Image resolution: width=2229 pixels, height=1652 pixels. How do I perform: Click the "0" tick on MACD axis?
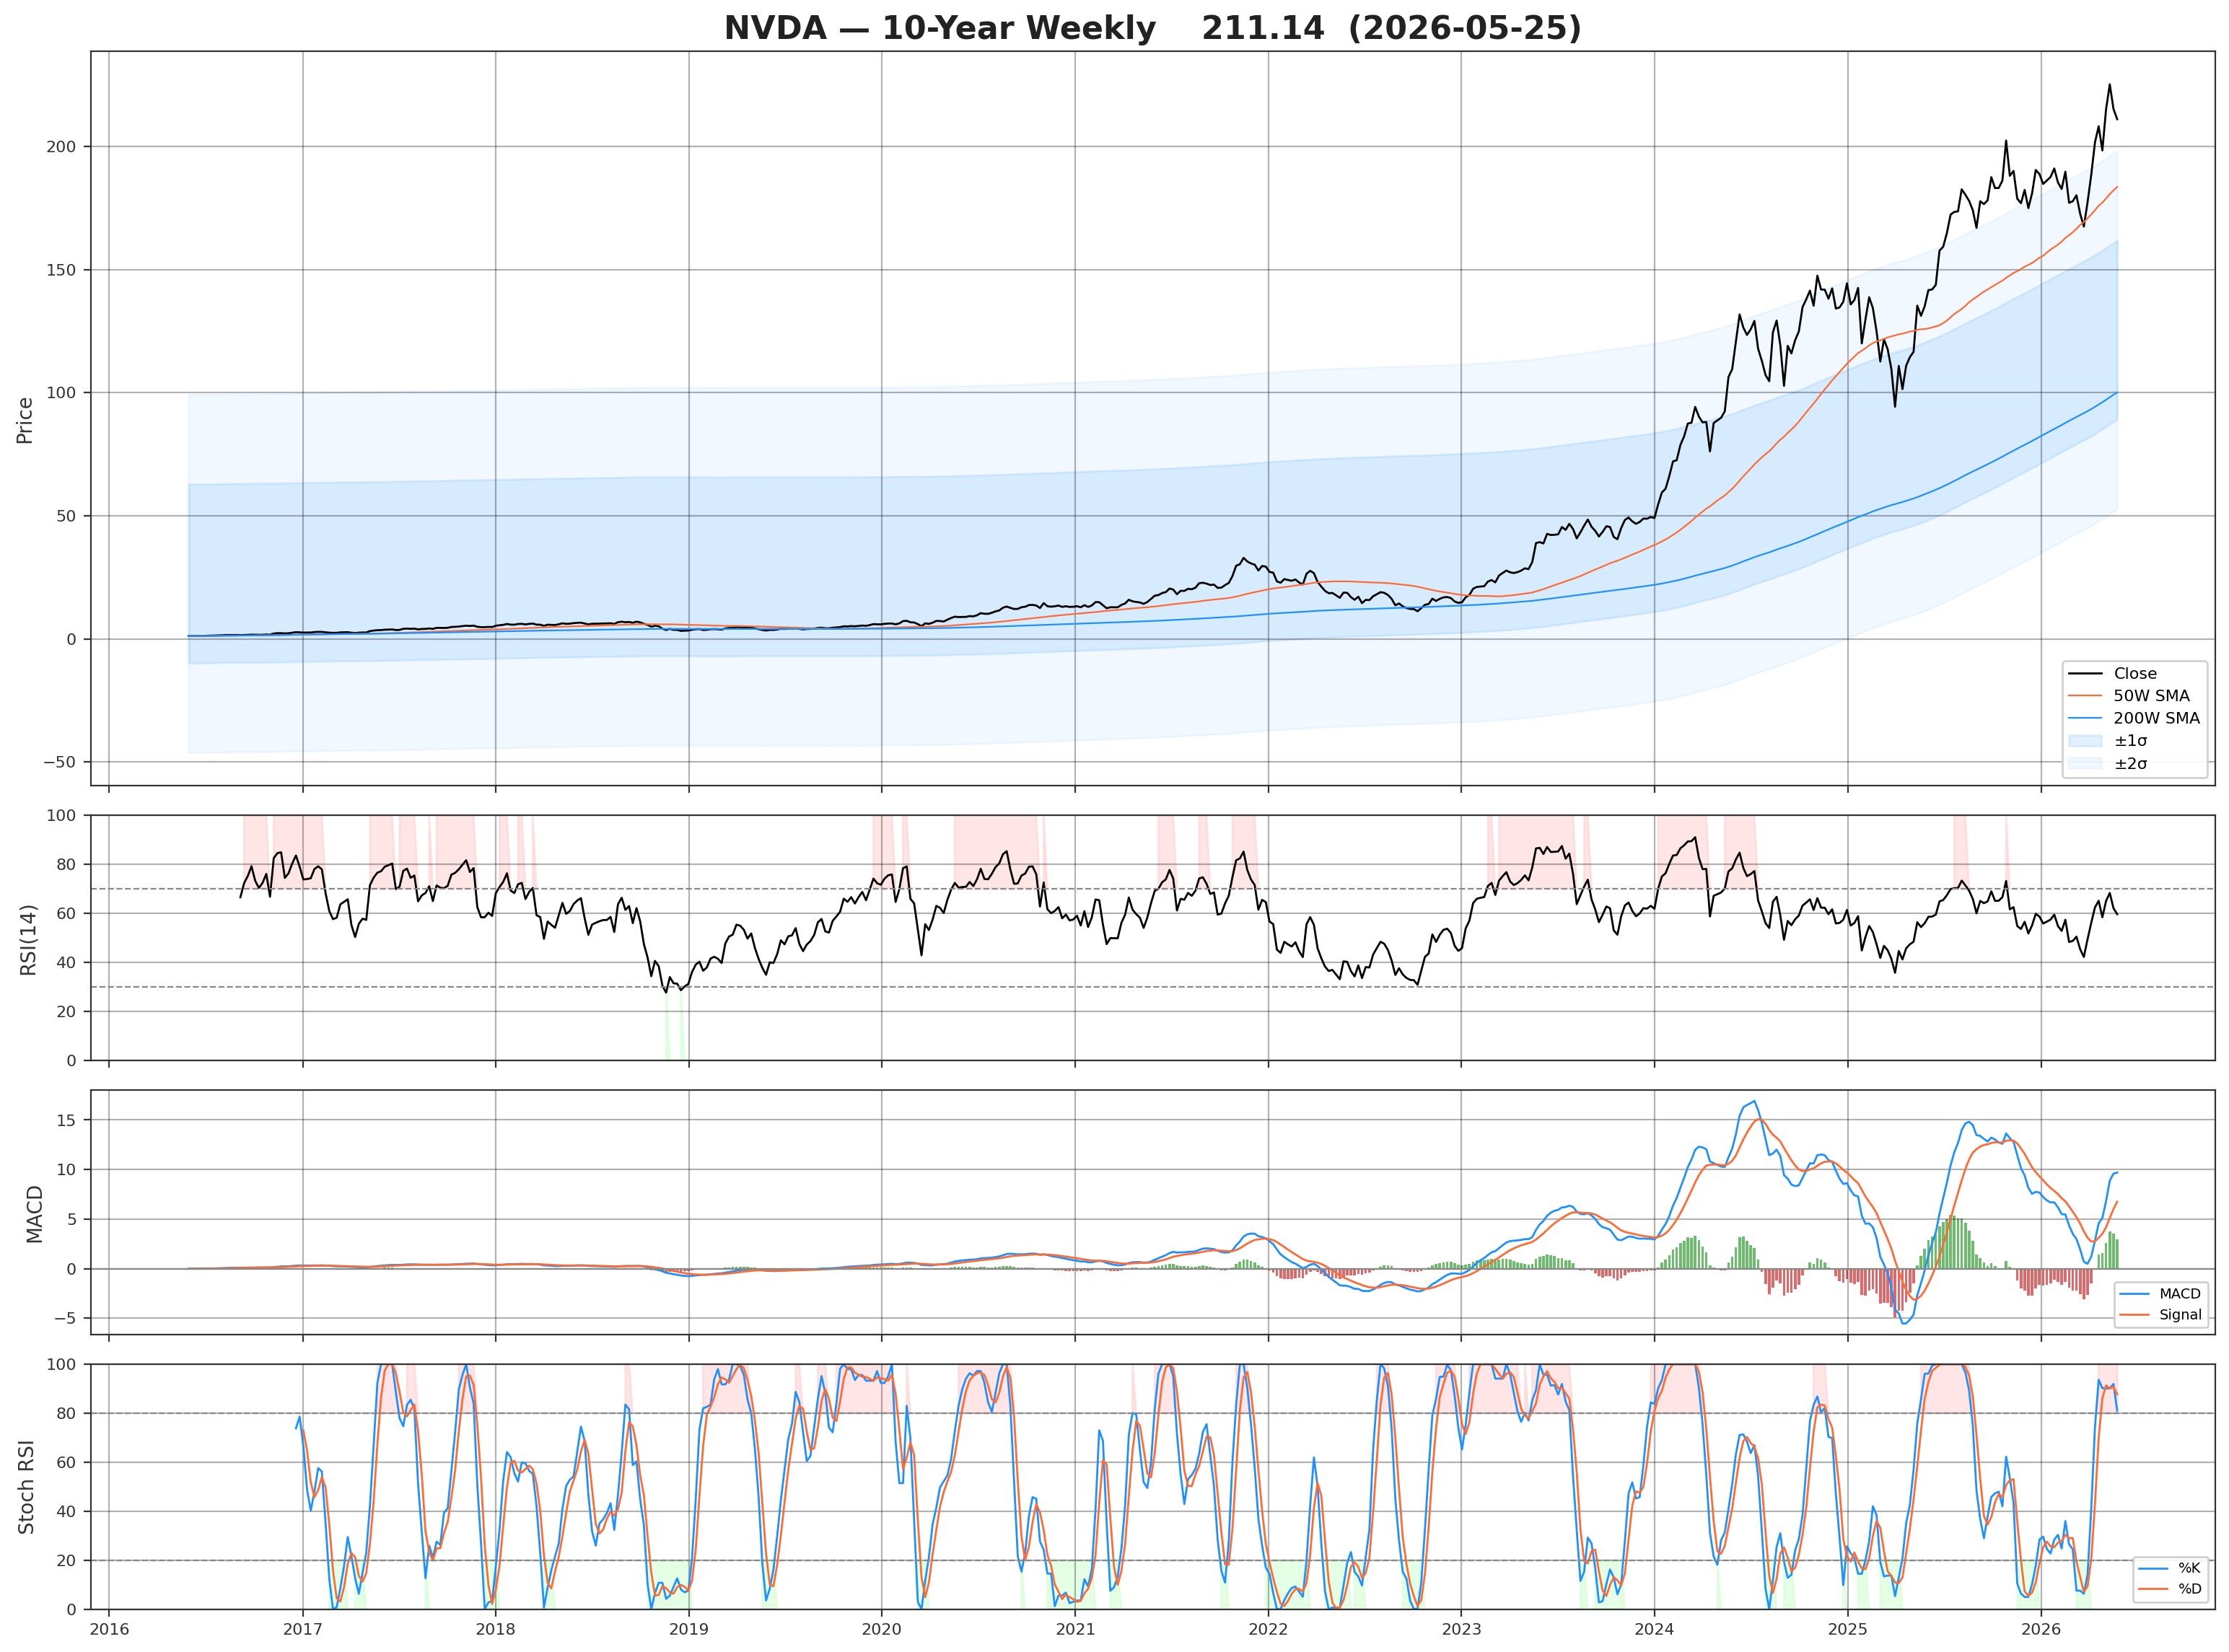tap(71, 1269)
